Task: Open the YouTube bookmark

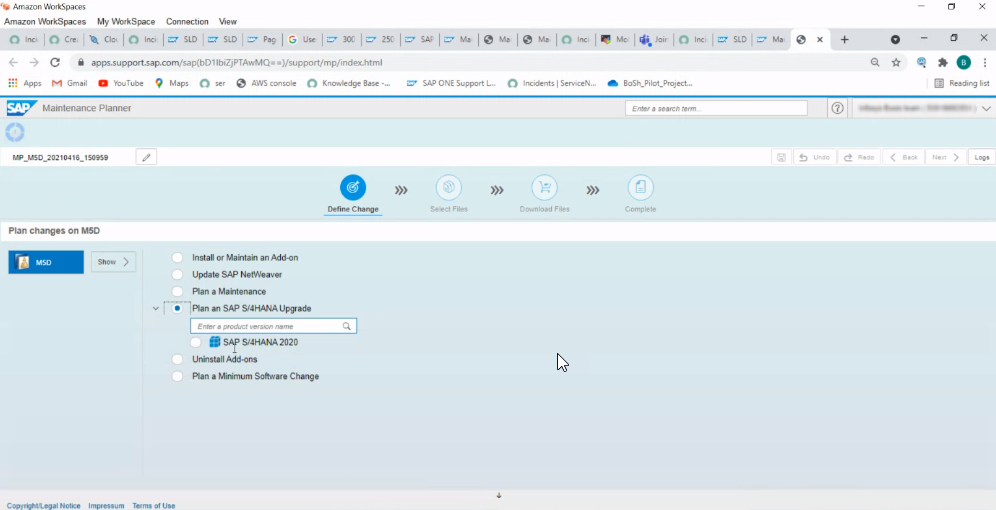Action: click(x=121, y=83)
